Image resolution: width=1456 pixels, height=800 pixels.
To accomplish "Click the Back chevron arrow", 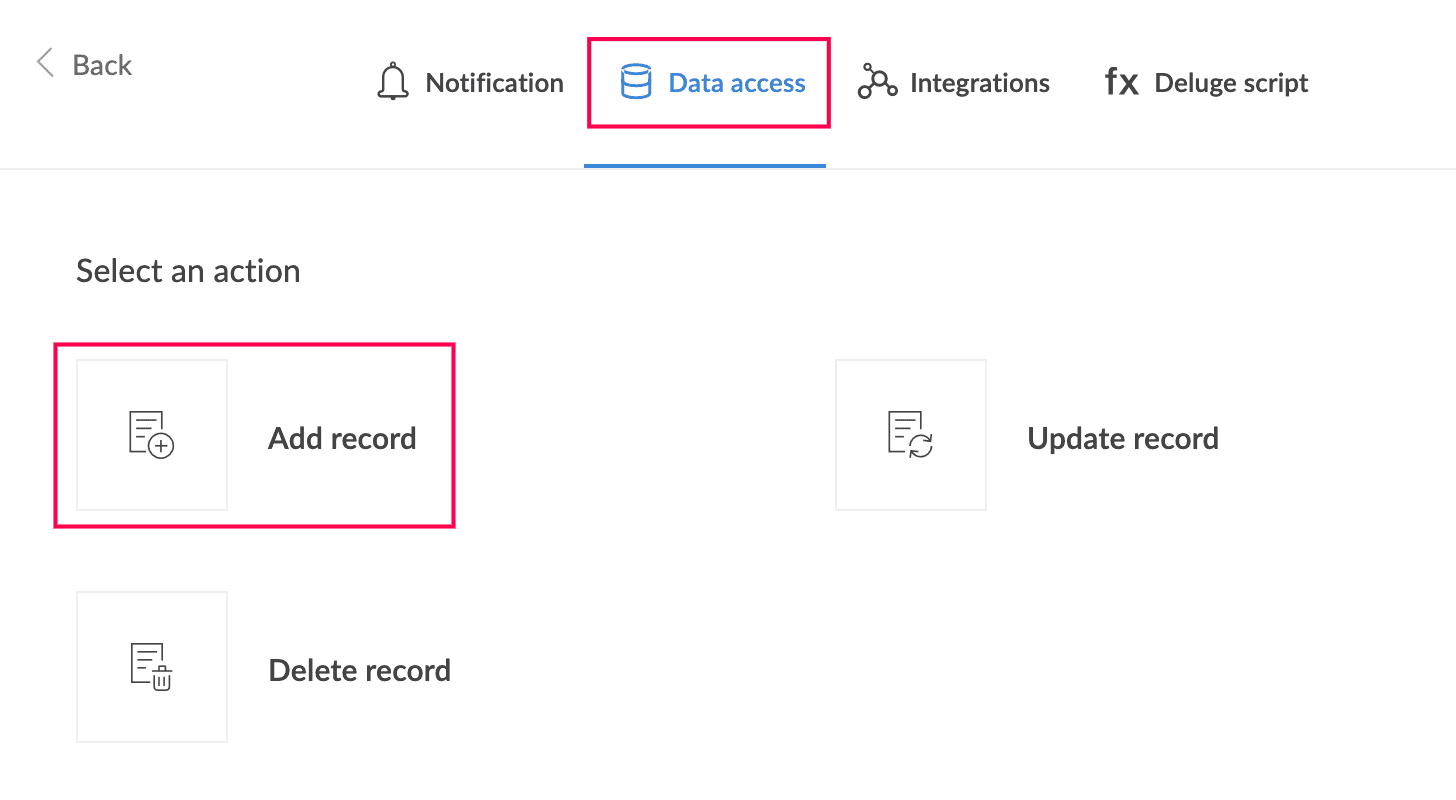I will [44, 63].
